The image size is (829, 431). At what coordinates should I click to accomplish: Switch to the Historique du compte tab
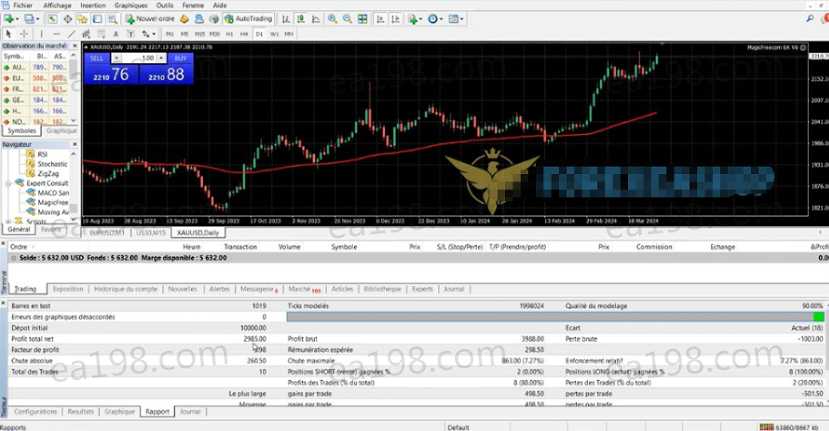point(125,288)
